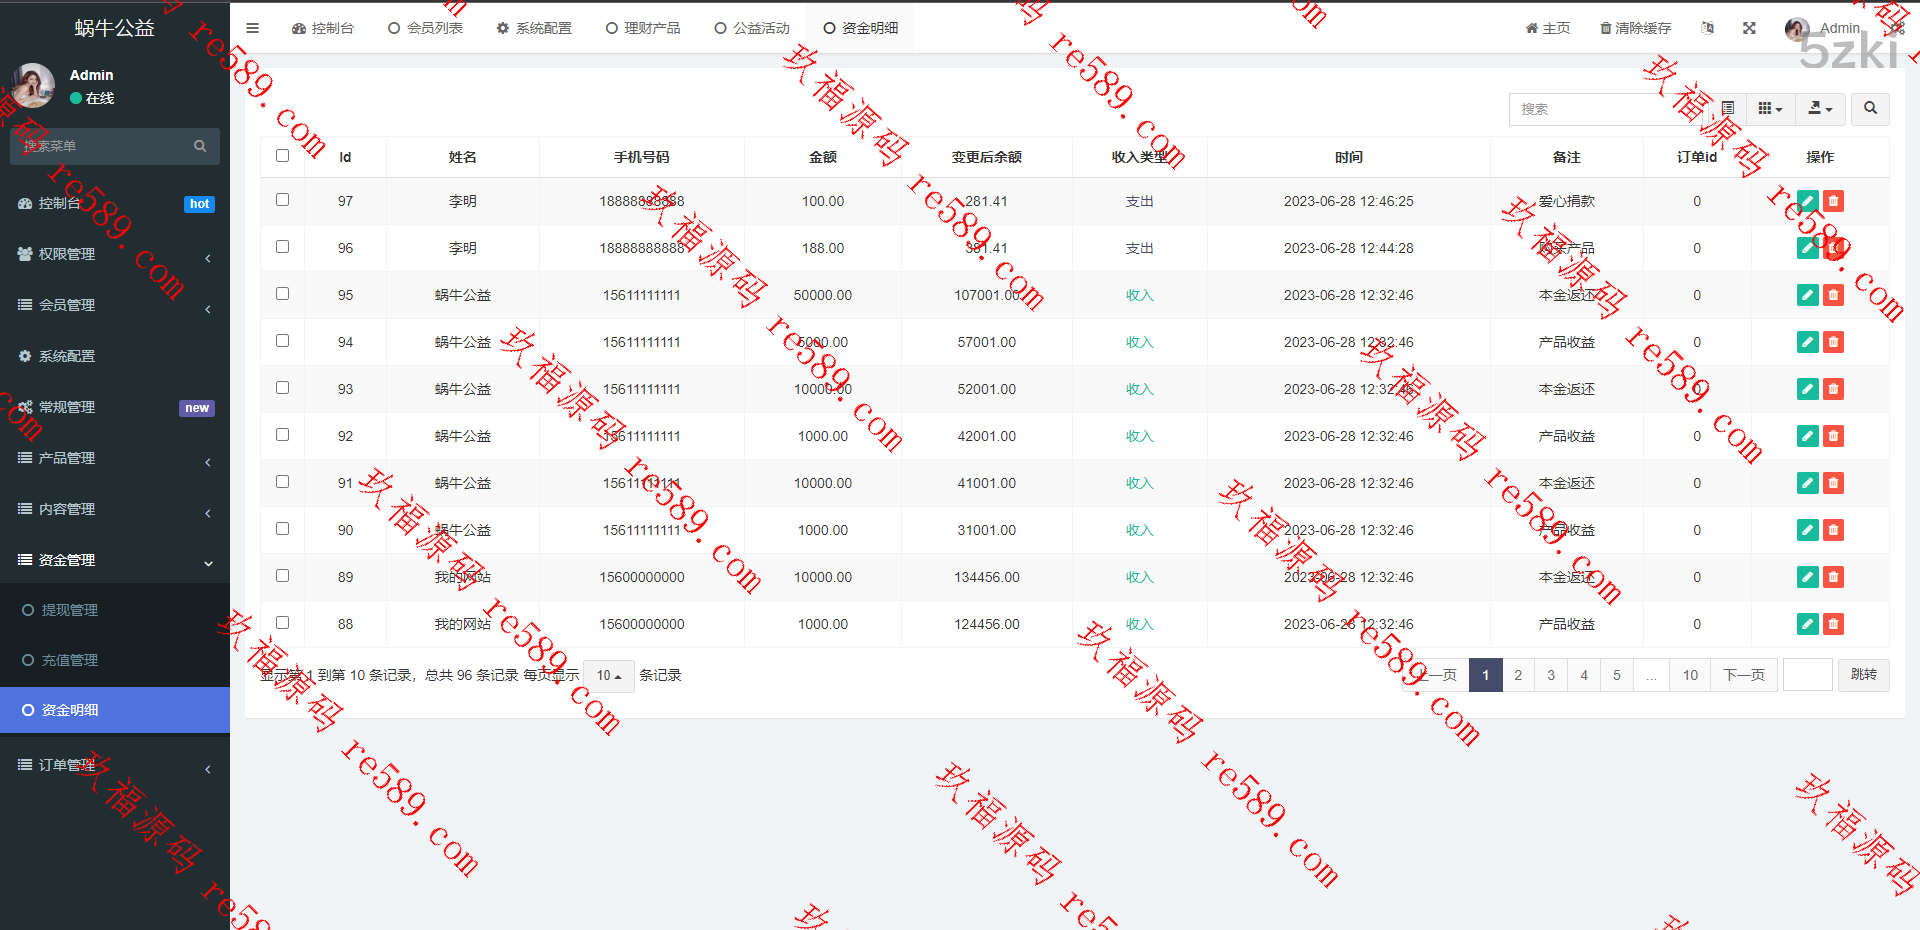The width and height of the screenshot is (1920, 930).
Task: Open the rows-per-page dropdown showing 10
Action: pyautogui.click(x=608, y=676)
